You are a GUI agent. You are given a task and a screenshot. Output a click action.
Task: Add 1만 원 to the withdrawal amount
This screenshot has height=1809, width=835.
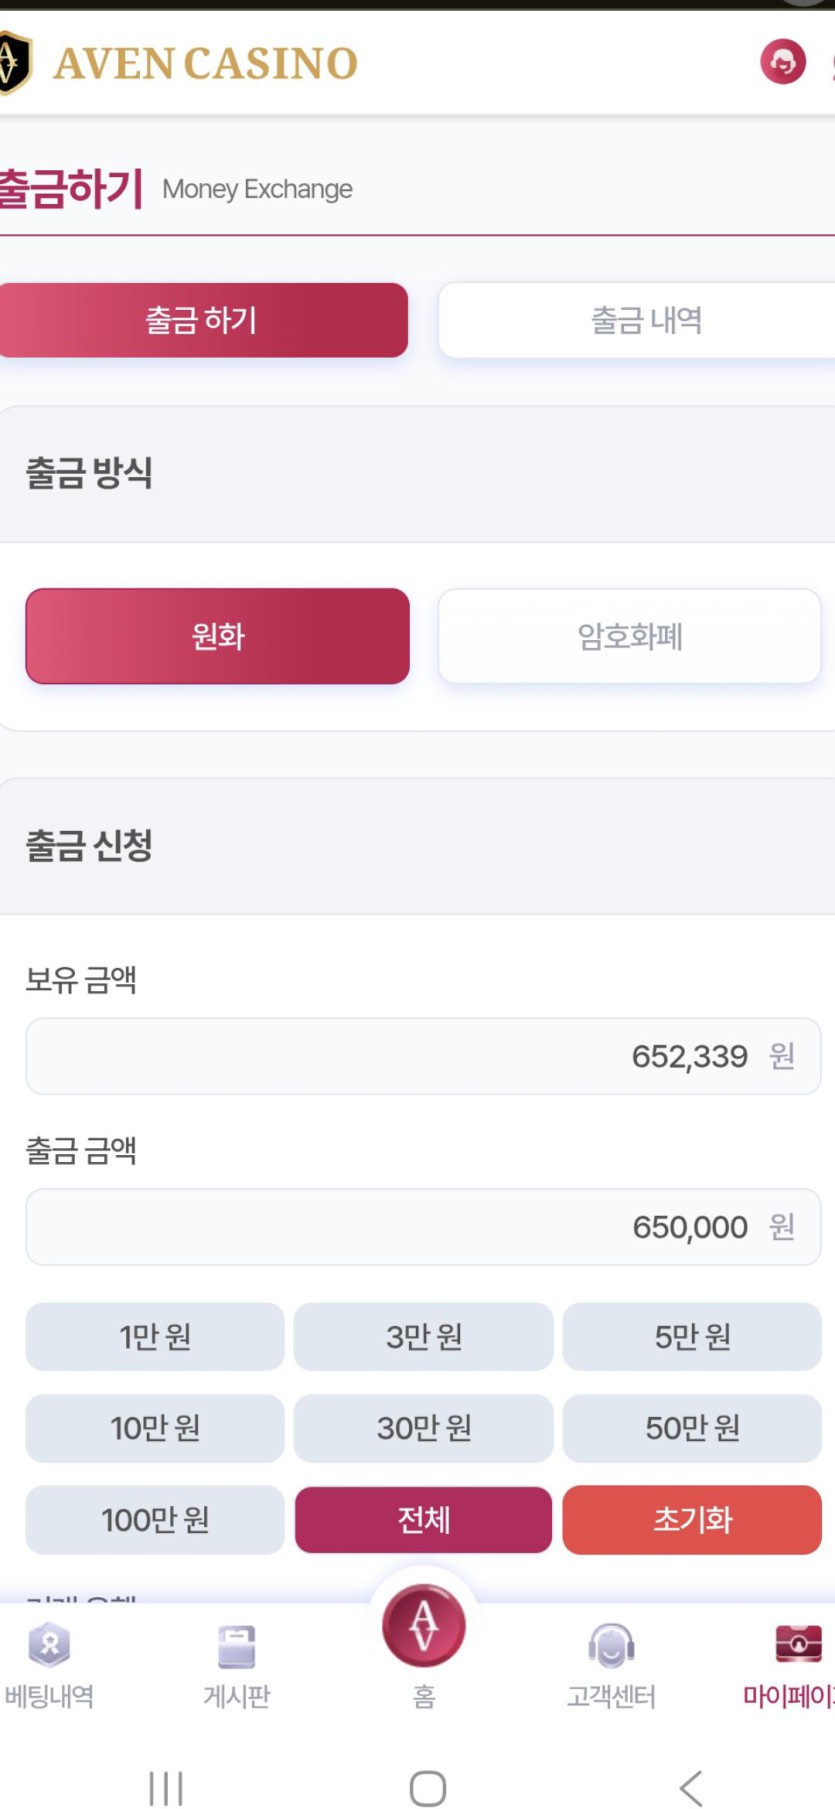pos(155,1336)
